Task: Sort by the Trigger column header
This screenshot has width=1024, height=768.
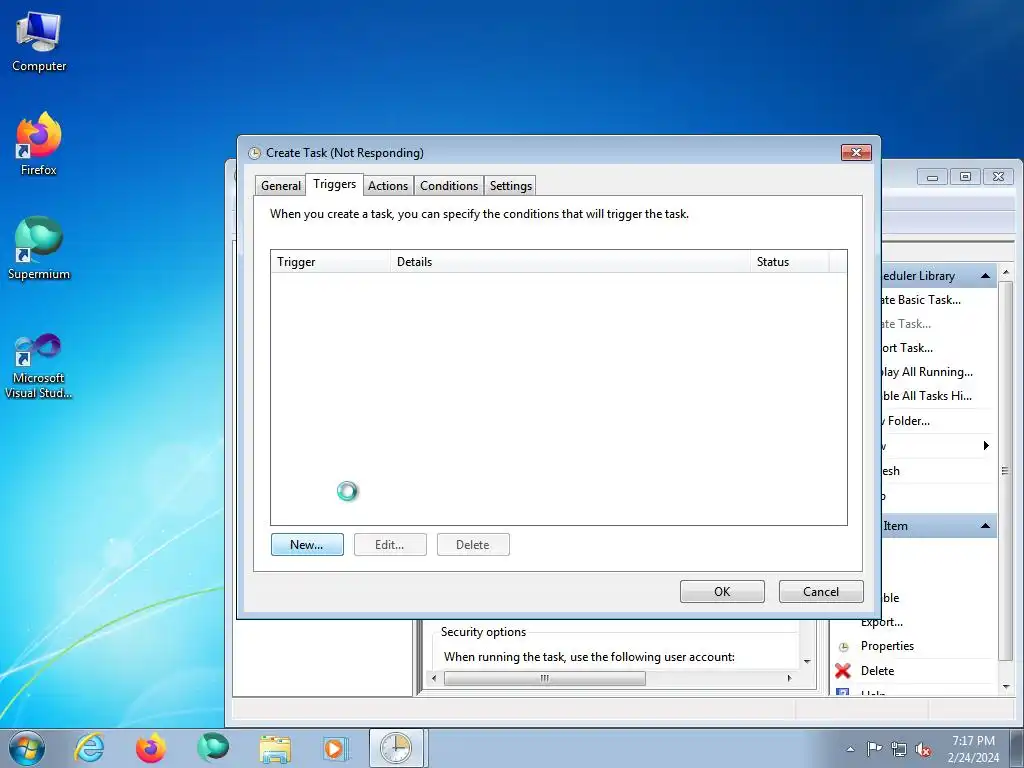Action: 330,262
